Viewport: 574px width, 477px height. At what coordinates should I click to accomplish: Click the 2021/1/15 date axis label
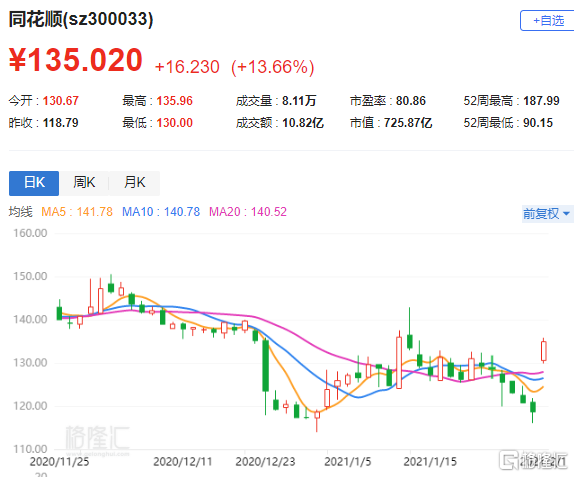[430, 462]
